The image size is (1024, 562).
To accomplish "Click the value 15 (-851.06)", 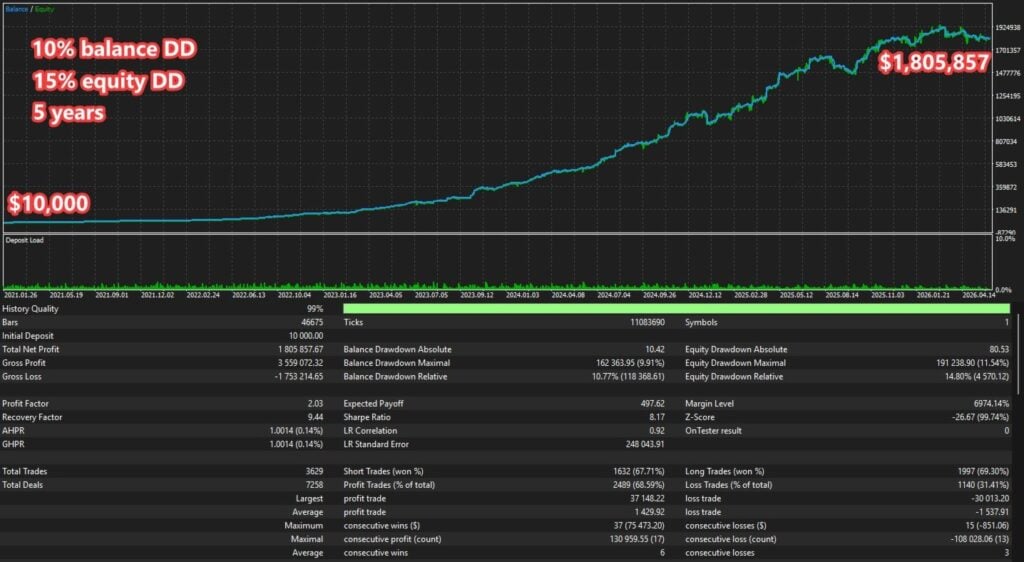I will coord(987,525).
